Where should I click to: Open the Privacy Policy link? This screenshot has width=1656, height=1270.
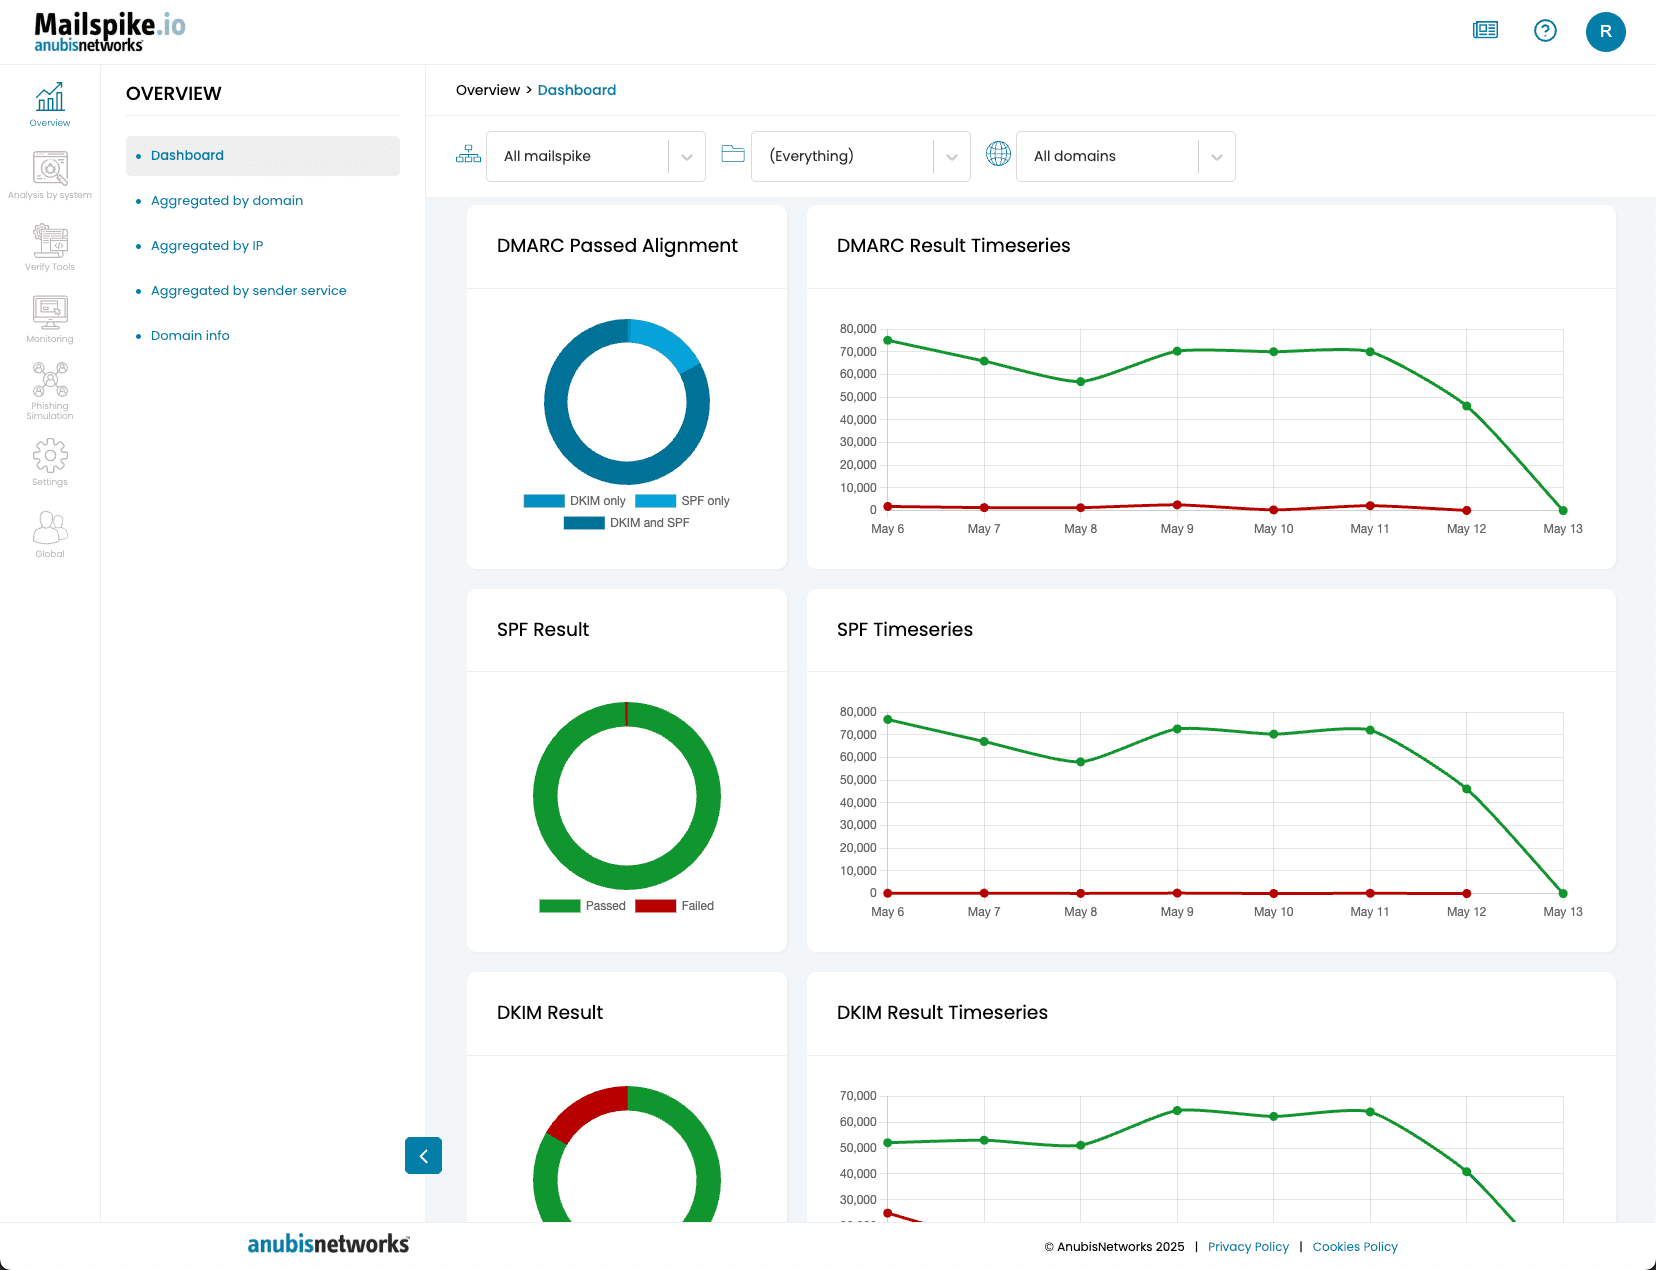coord(1248,1247)
